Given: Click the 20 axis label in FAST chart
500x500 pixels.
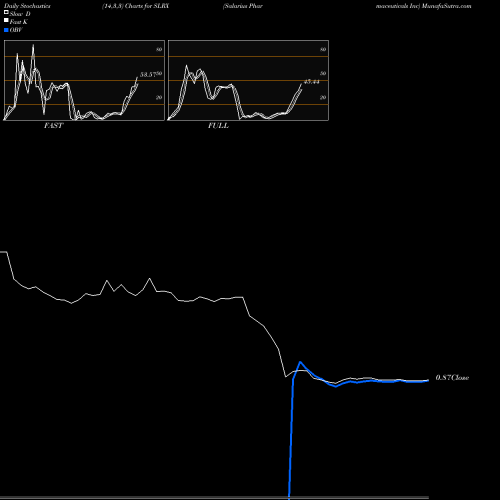Looking at the screenshot, I should pos(159,97).
